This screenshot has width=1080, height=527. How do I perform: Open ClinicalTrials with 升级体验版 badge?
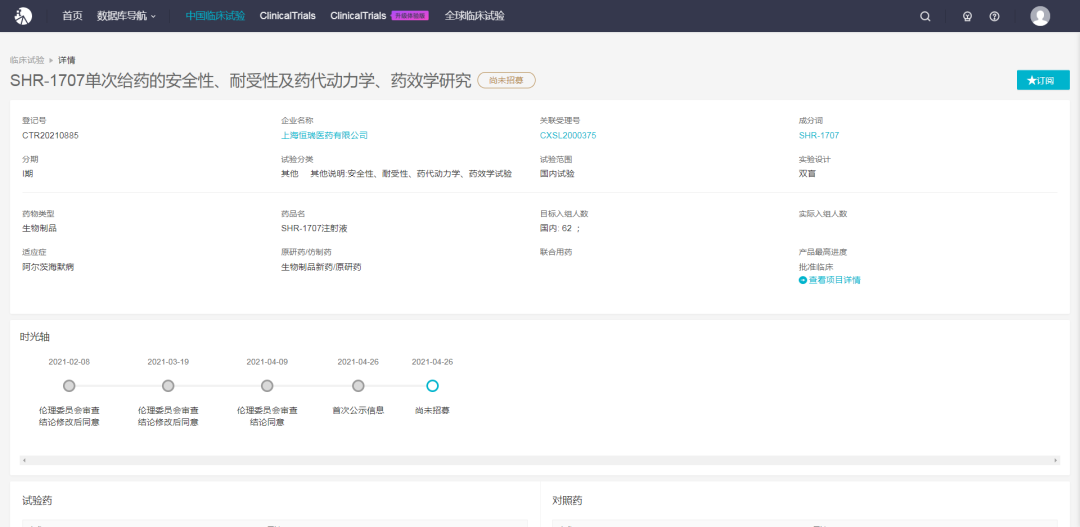click(380, 16)
